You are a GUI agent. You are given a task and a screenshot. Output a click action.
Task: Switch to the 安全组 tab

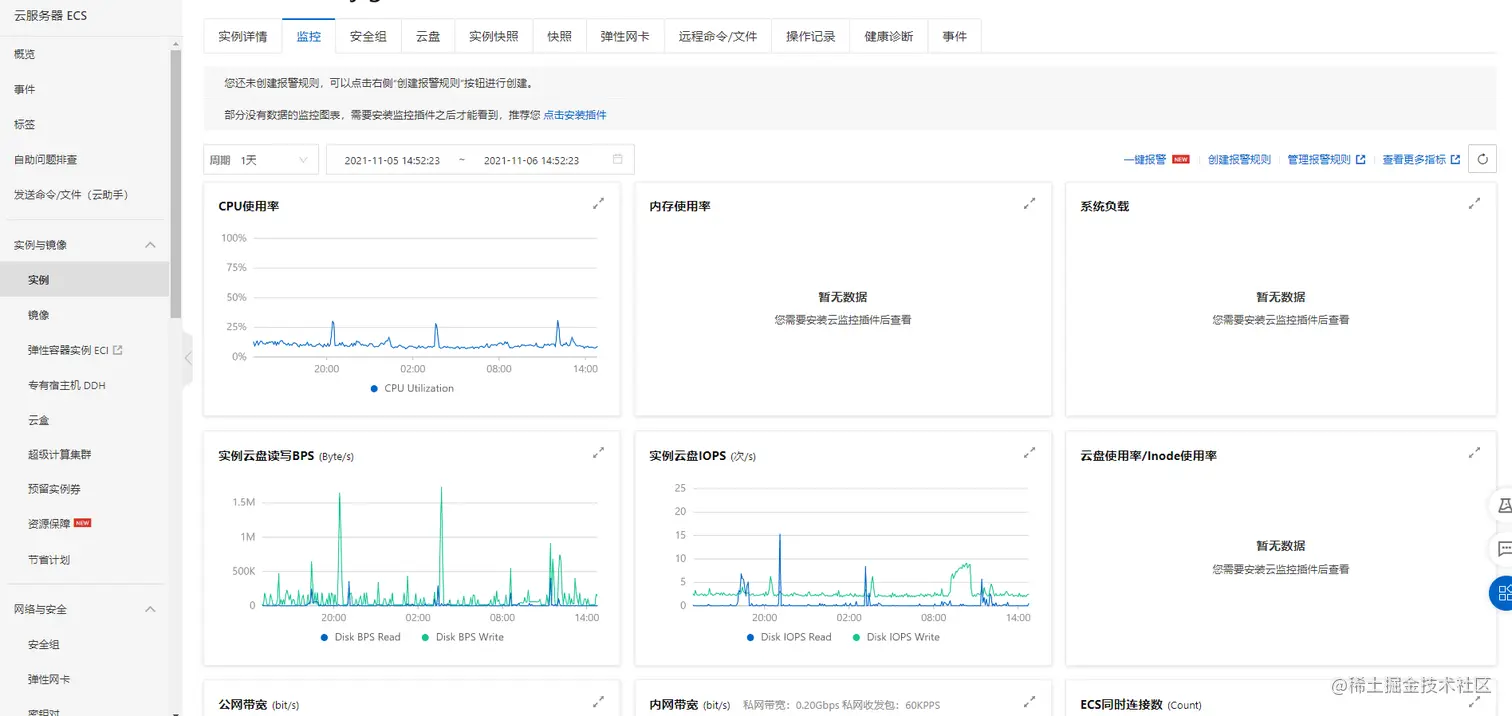(x=368, y=36)
